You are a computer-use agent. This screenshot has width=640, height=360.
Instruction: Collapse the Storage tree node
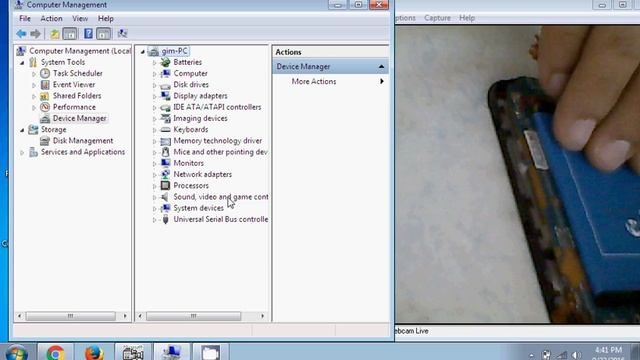coord(22,130)
